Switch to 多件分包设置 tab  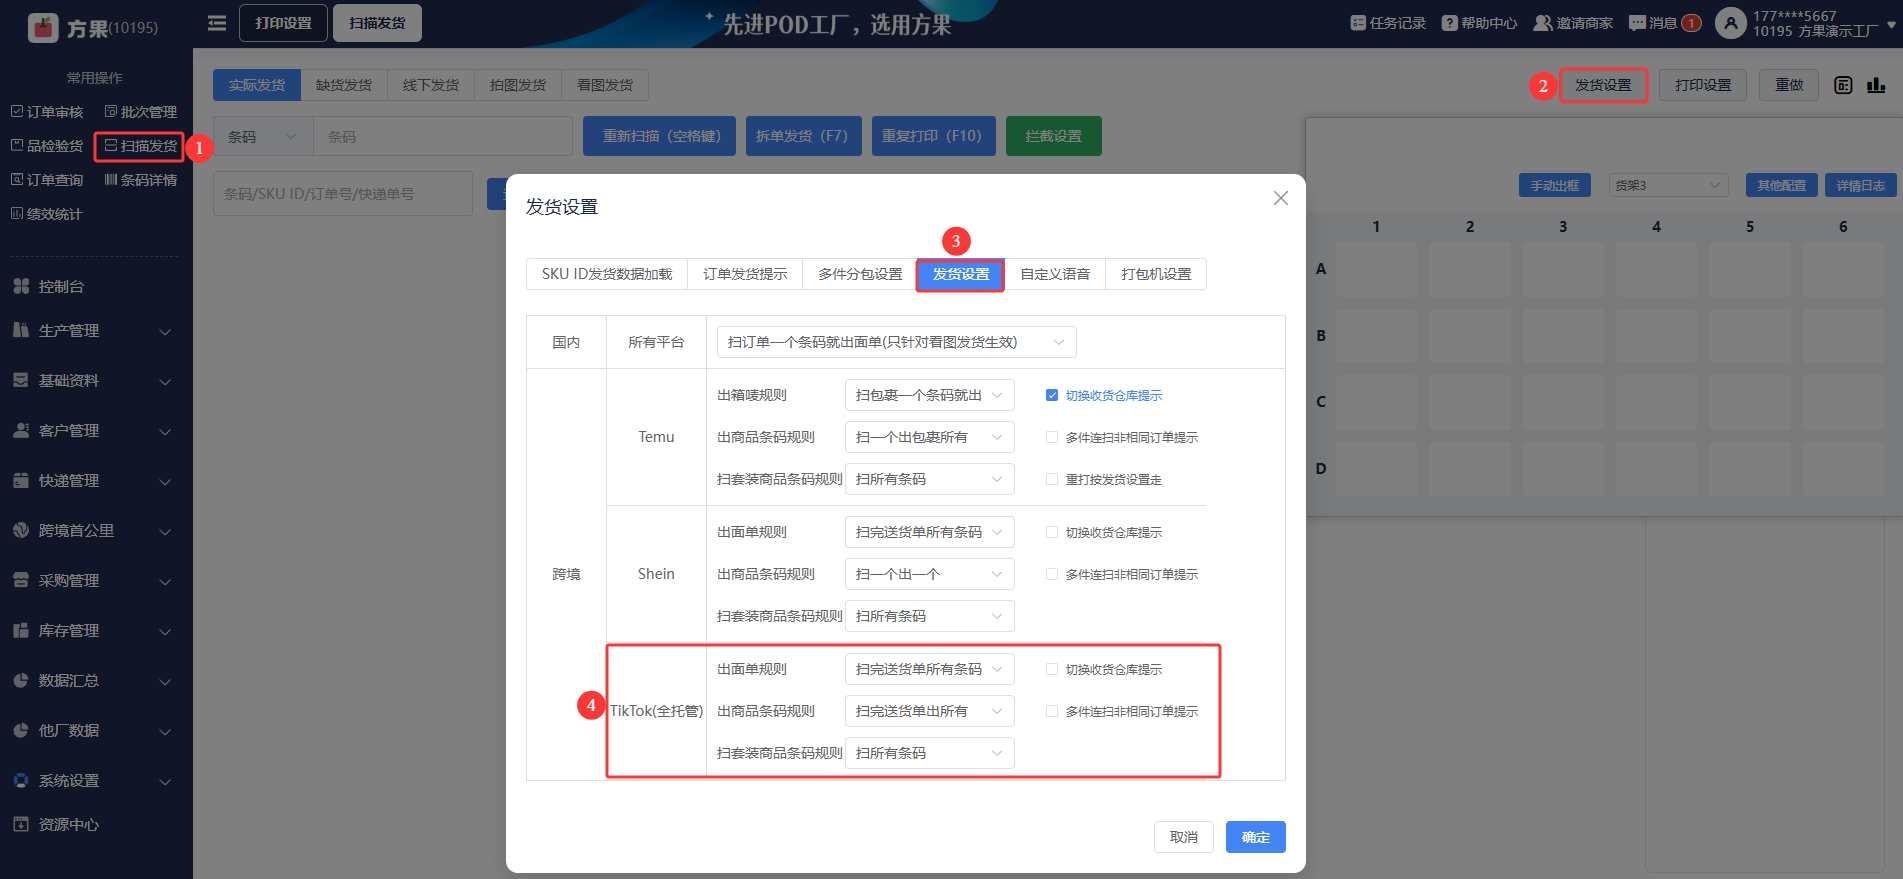pyautogui.click(x=859, y=274)
